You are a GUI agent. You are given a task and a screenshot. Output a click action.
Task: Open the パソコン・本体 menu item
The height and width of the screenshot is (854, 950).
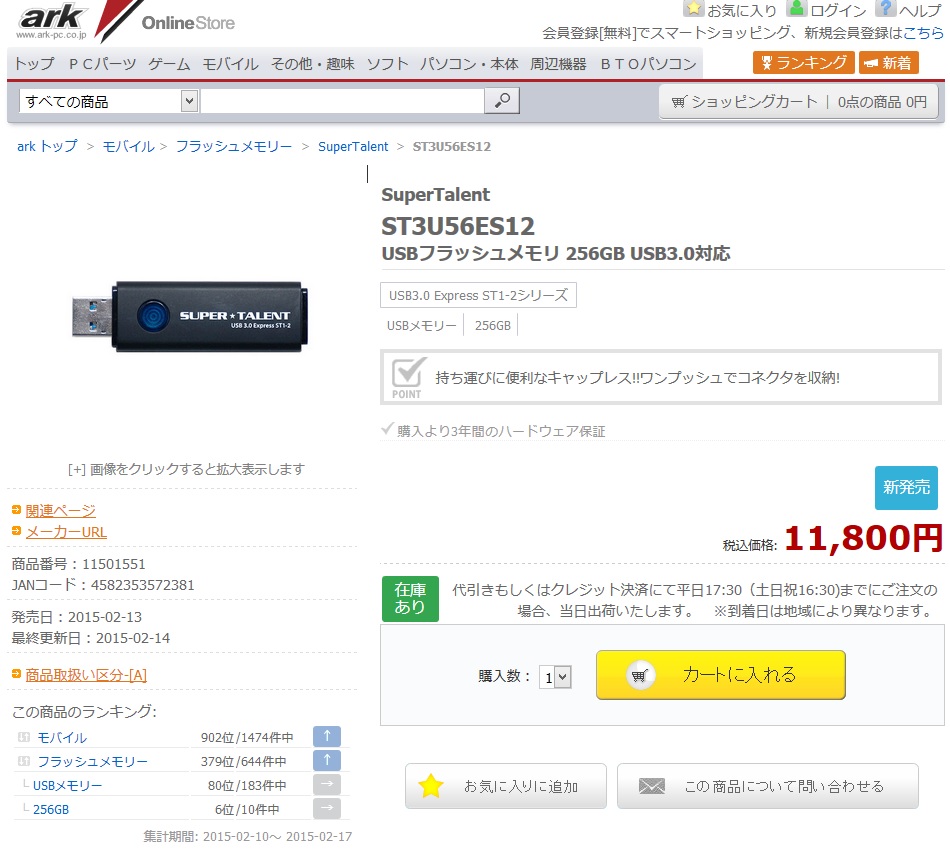click(x=470, y=64)
